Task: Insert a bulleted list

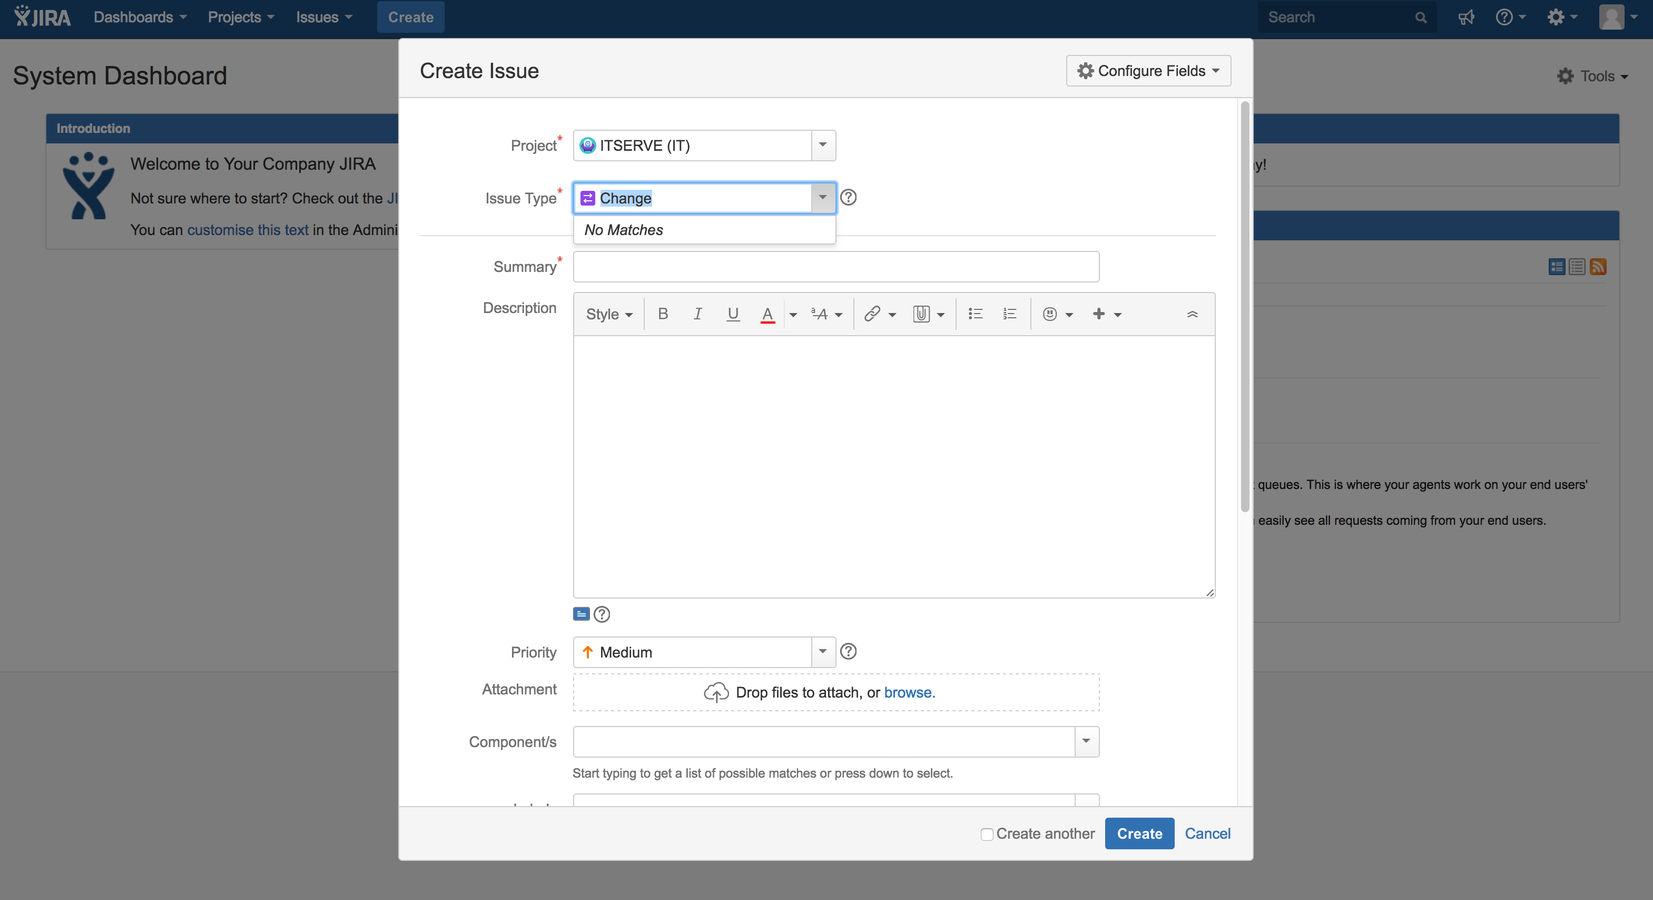Action: 976,314
